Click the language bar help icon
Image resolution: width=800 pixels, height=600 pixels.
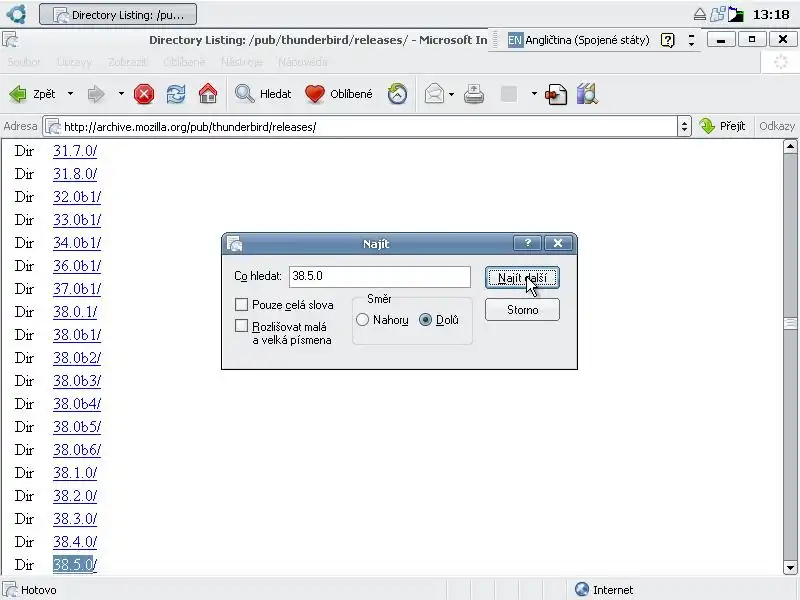pyautogui.click(x=667, y=40)
